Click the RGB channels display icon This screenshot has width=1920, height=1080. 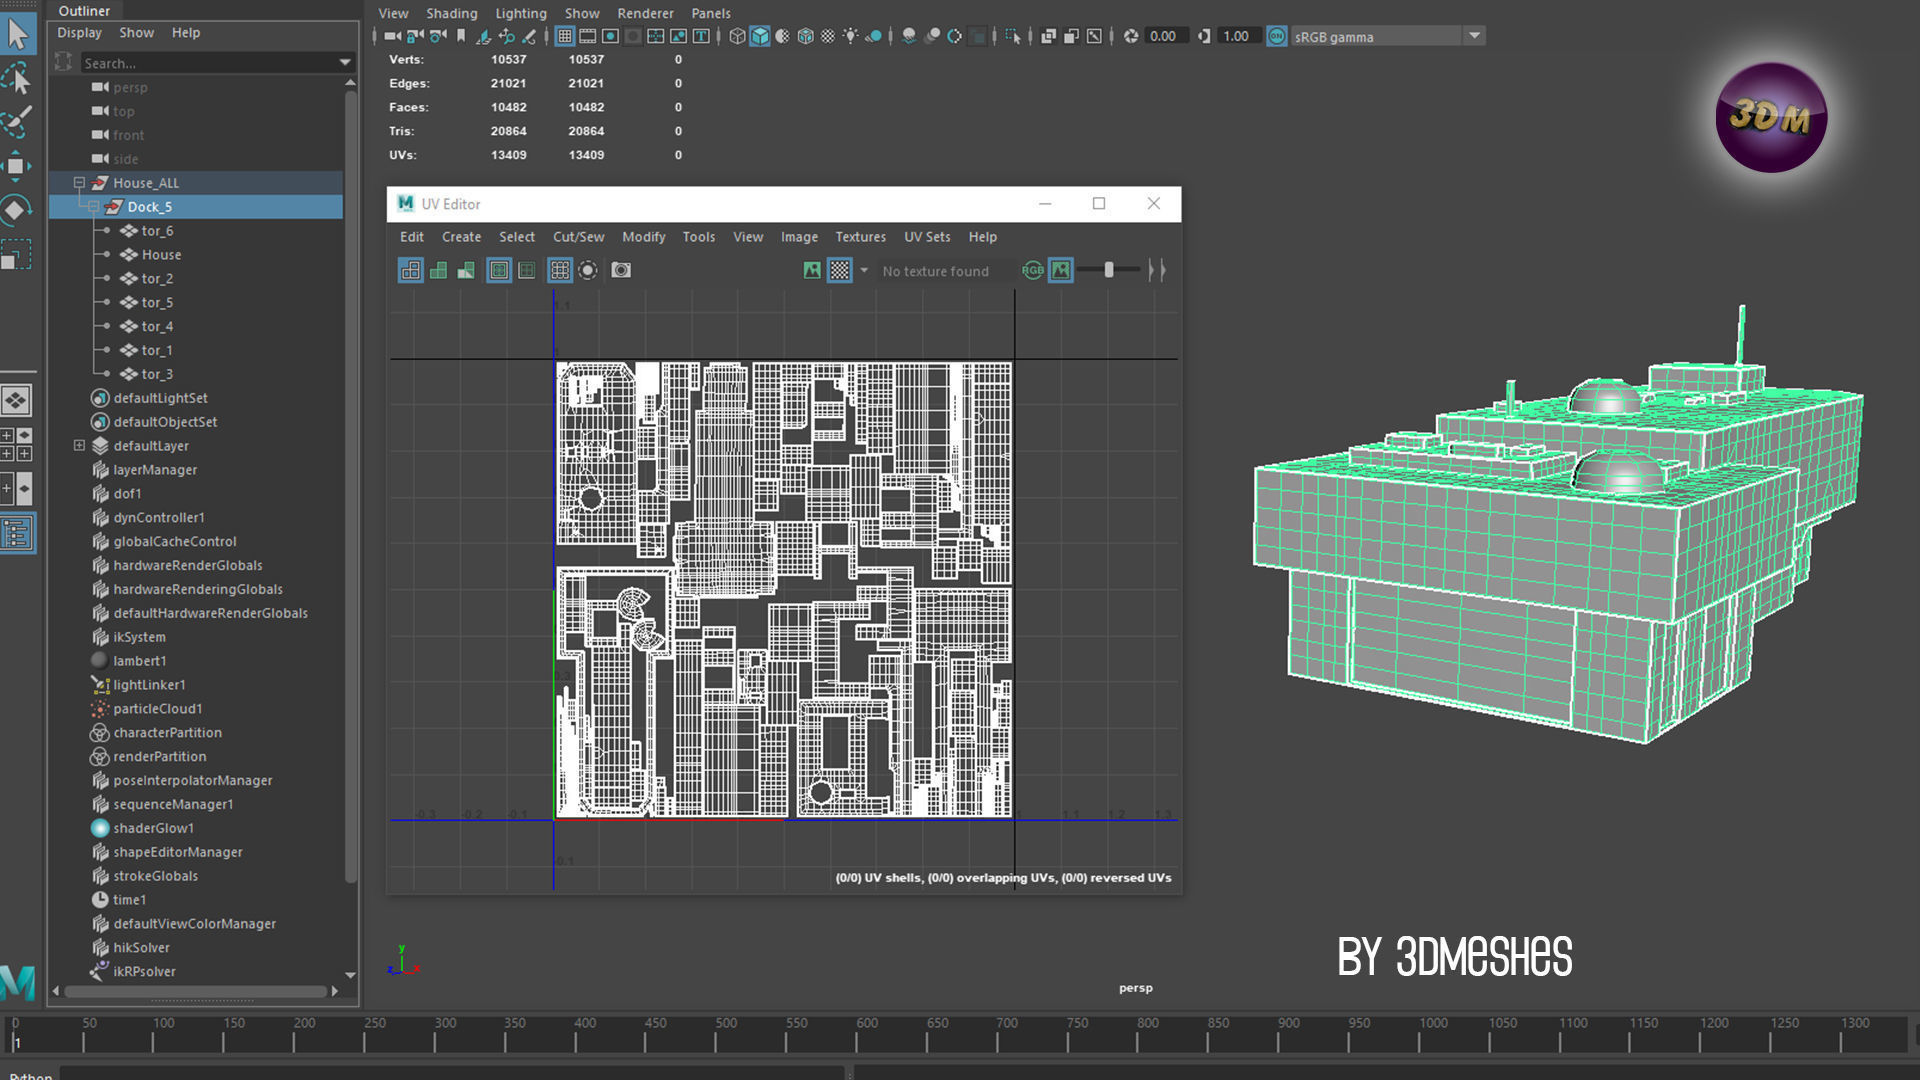tap(1032, 270)
